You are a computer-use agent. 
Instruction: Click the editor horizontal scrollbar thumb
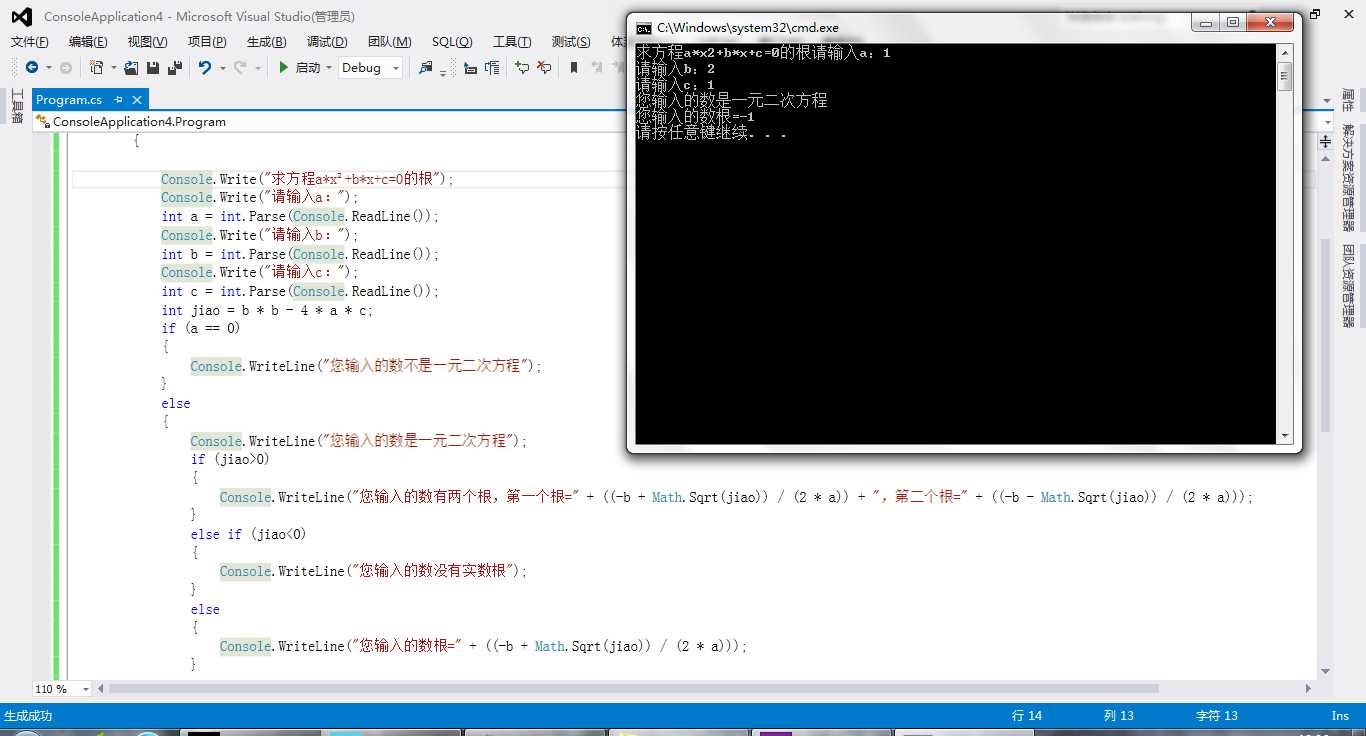click(x=634, y=689)
